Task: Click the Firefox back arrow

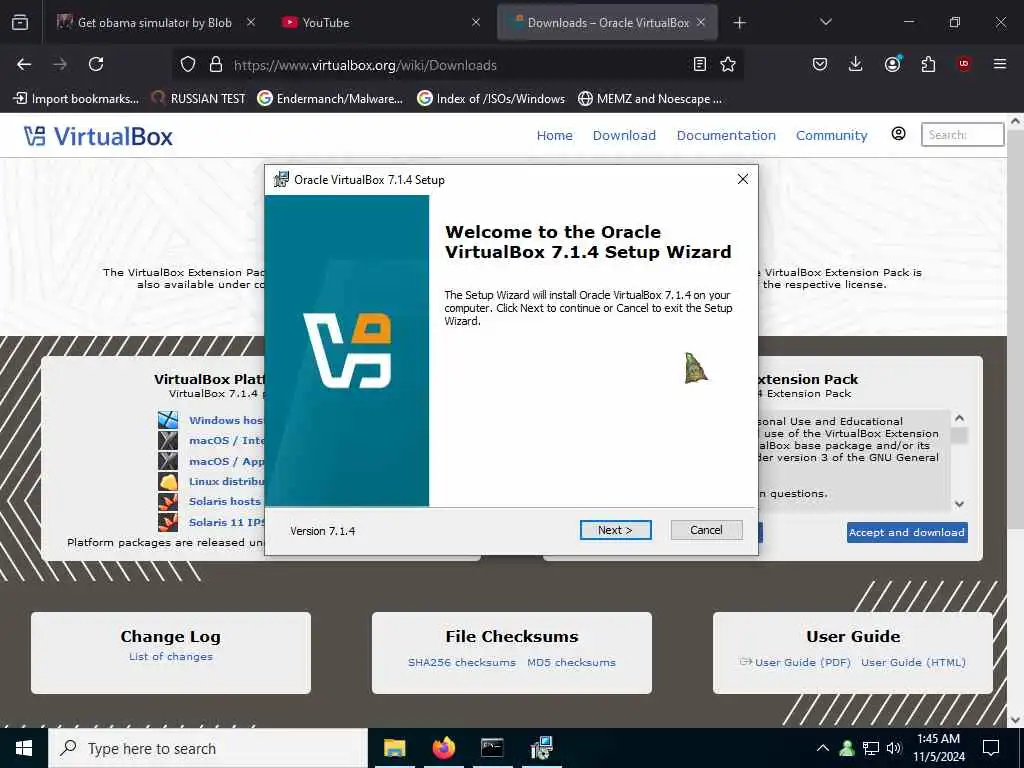Action: point(24,64)
